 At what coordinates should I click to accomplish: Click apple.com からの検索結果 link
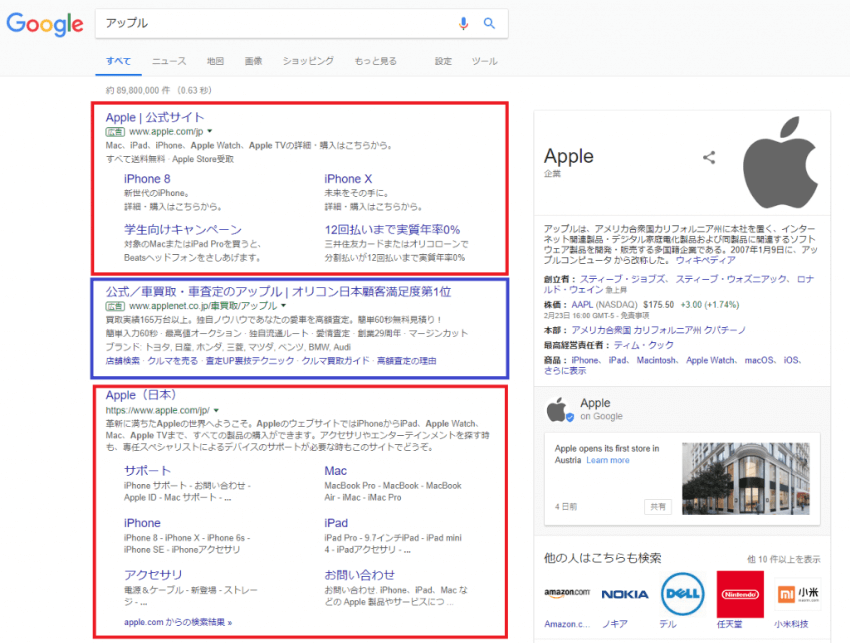pos(178,622)
